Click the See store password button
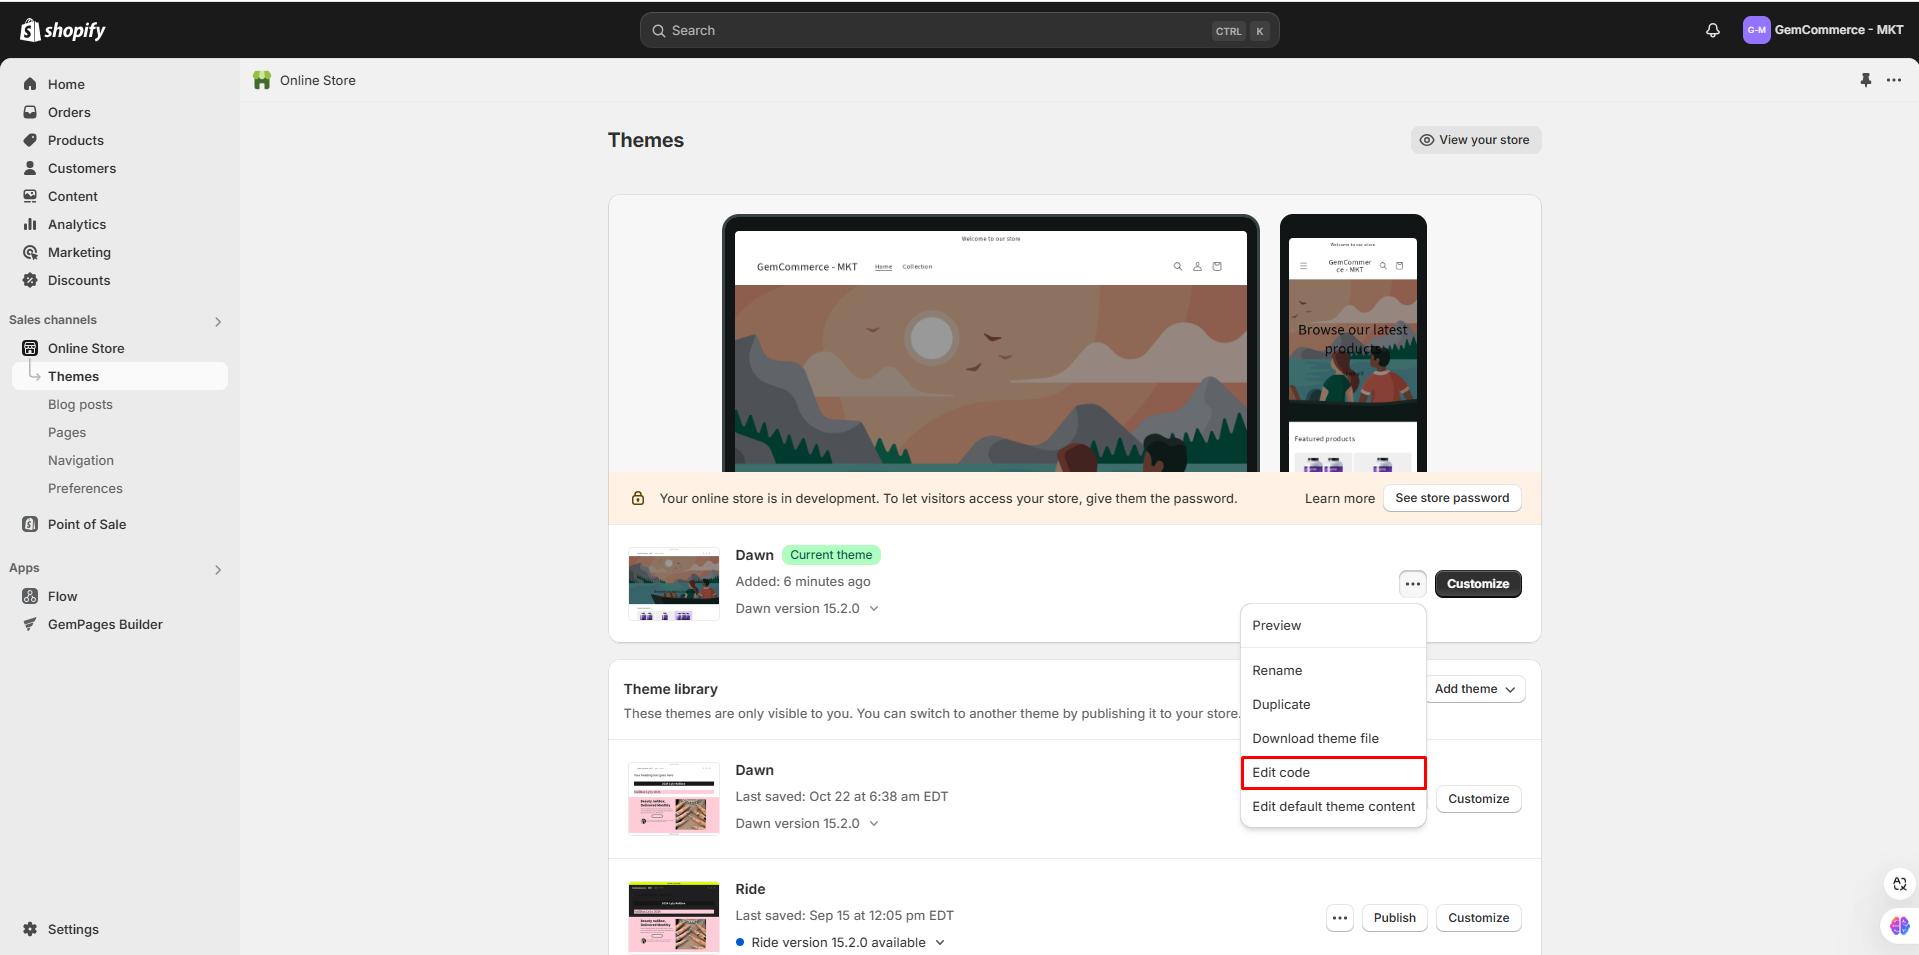Screen dimensions: 1919x955 (1451, 498)
